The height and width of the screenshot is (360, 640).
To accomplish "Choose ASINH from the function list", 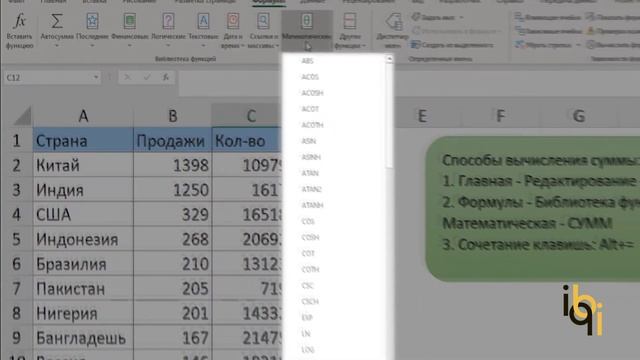I will coord(311,157).
